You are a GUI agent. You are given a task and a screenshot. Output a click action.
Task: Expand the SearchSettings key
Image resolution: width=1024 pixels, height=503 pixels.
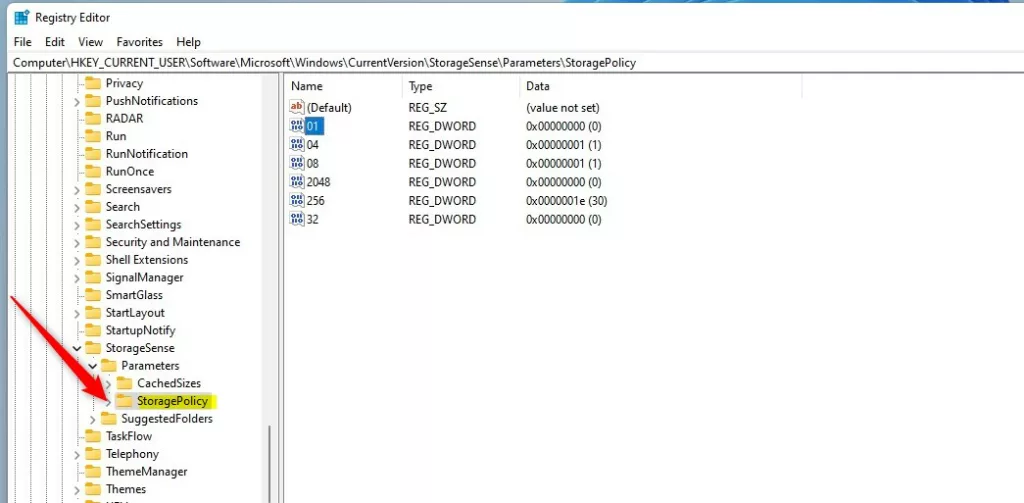77,225
